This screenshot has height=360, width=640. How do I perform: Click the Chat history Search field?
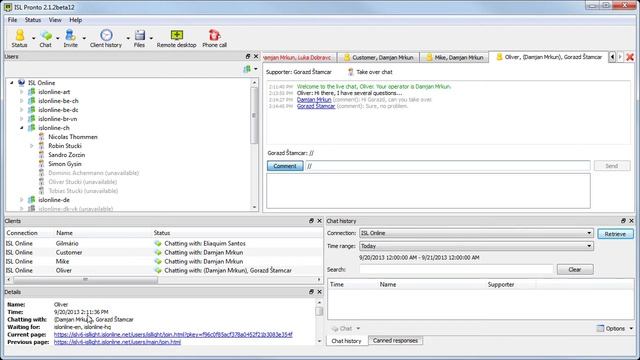456,269
